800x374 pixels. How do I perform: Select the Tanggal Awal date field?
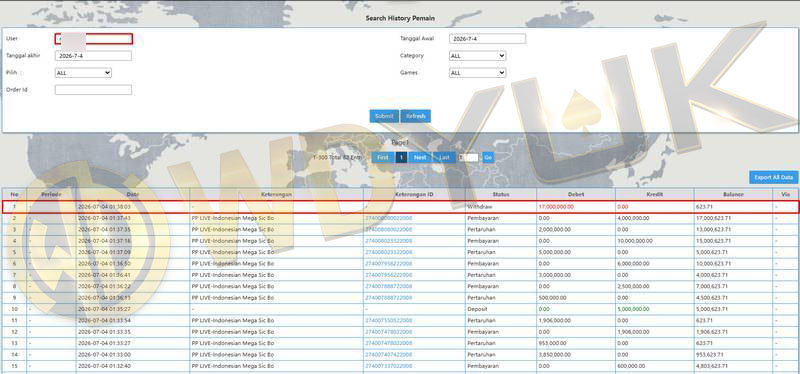point(487,39)
